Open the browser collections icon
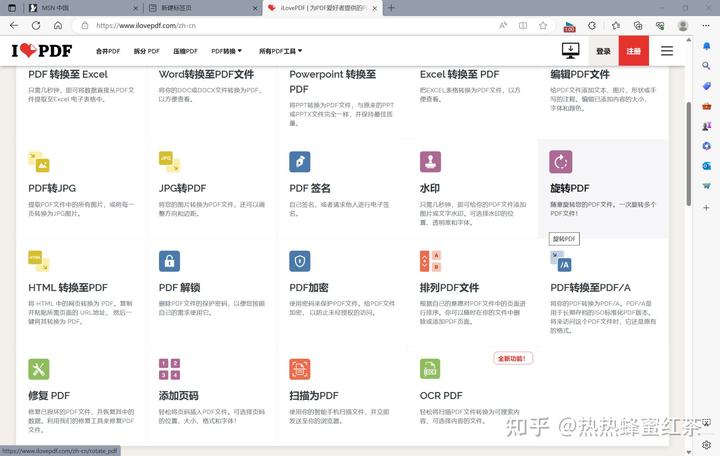Viewport: 720px width, 456px height. click(x=638, y=26)
